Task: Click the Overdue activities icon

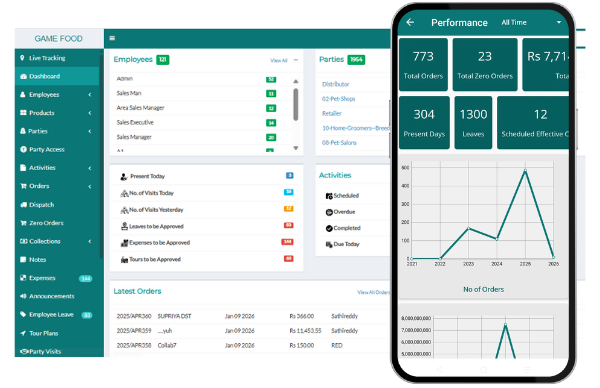Action: [329, 212]
